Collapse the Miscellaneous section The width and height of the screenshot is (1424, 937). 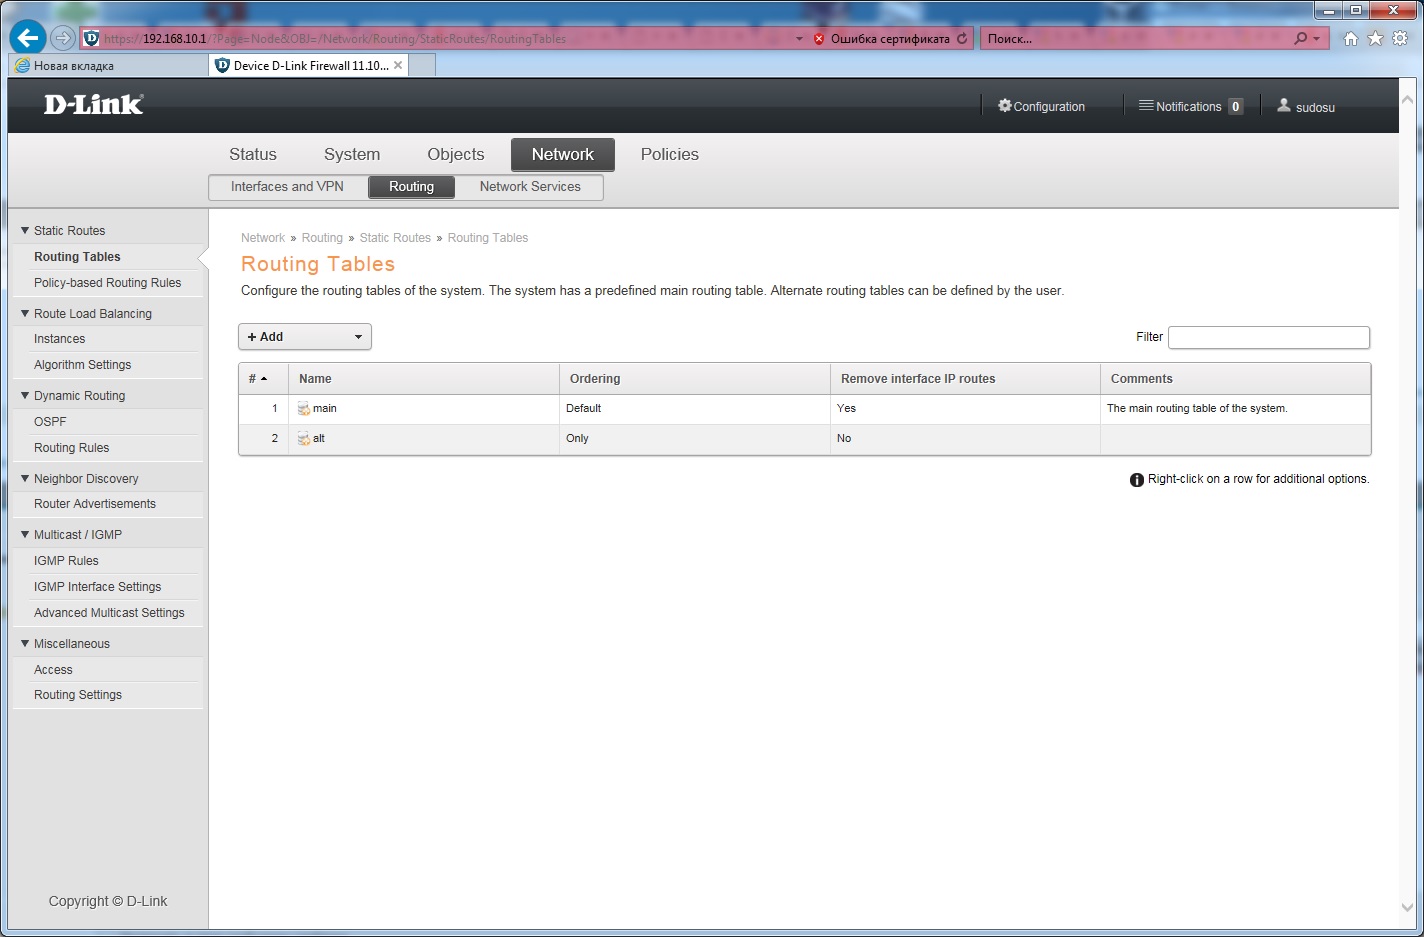[x=25, y=643]
